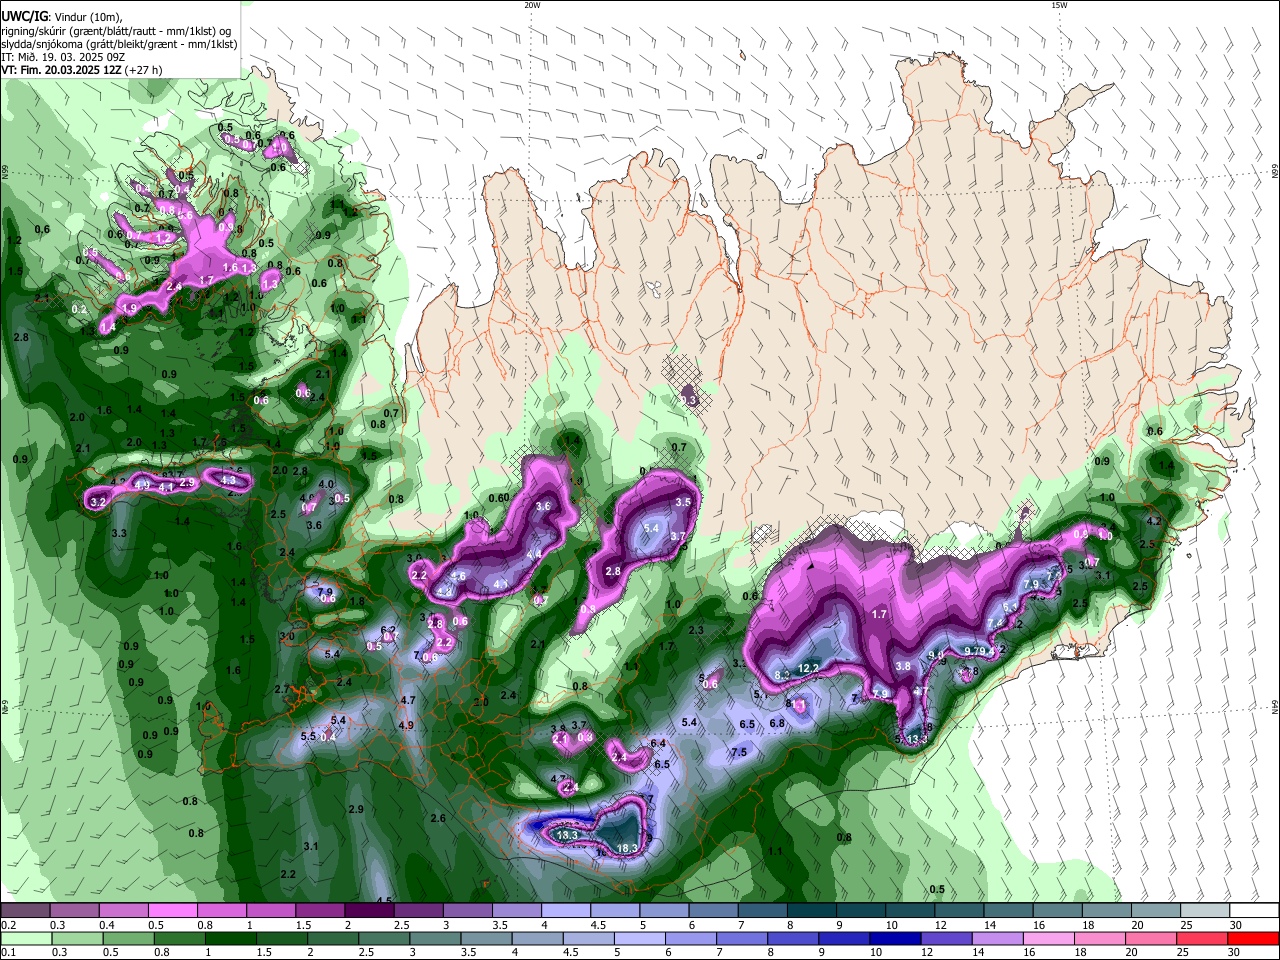This screenshot has height=960, width=1280.
Task: Click the '3.1' value in southwest sea area
Action: (x=310, y=846)
